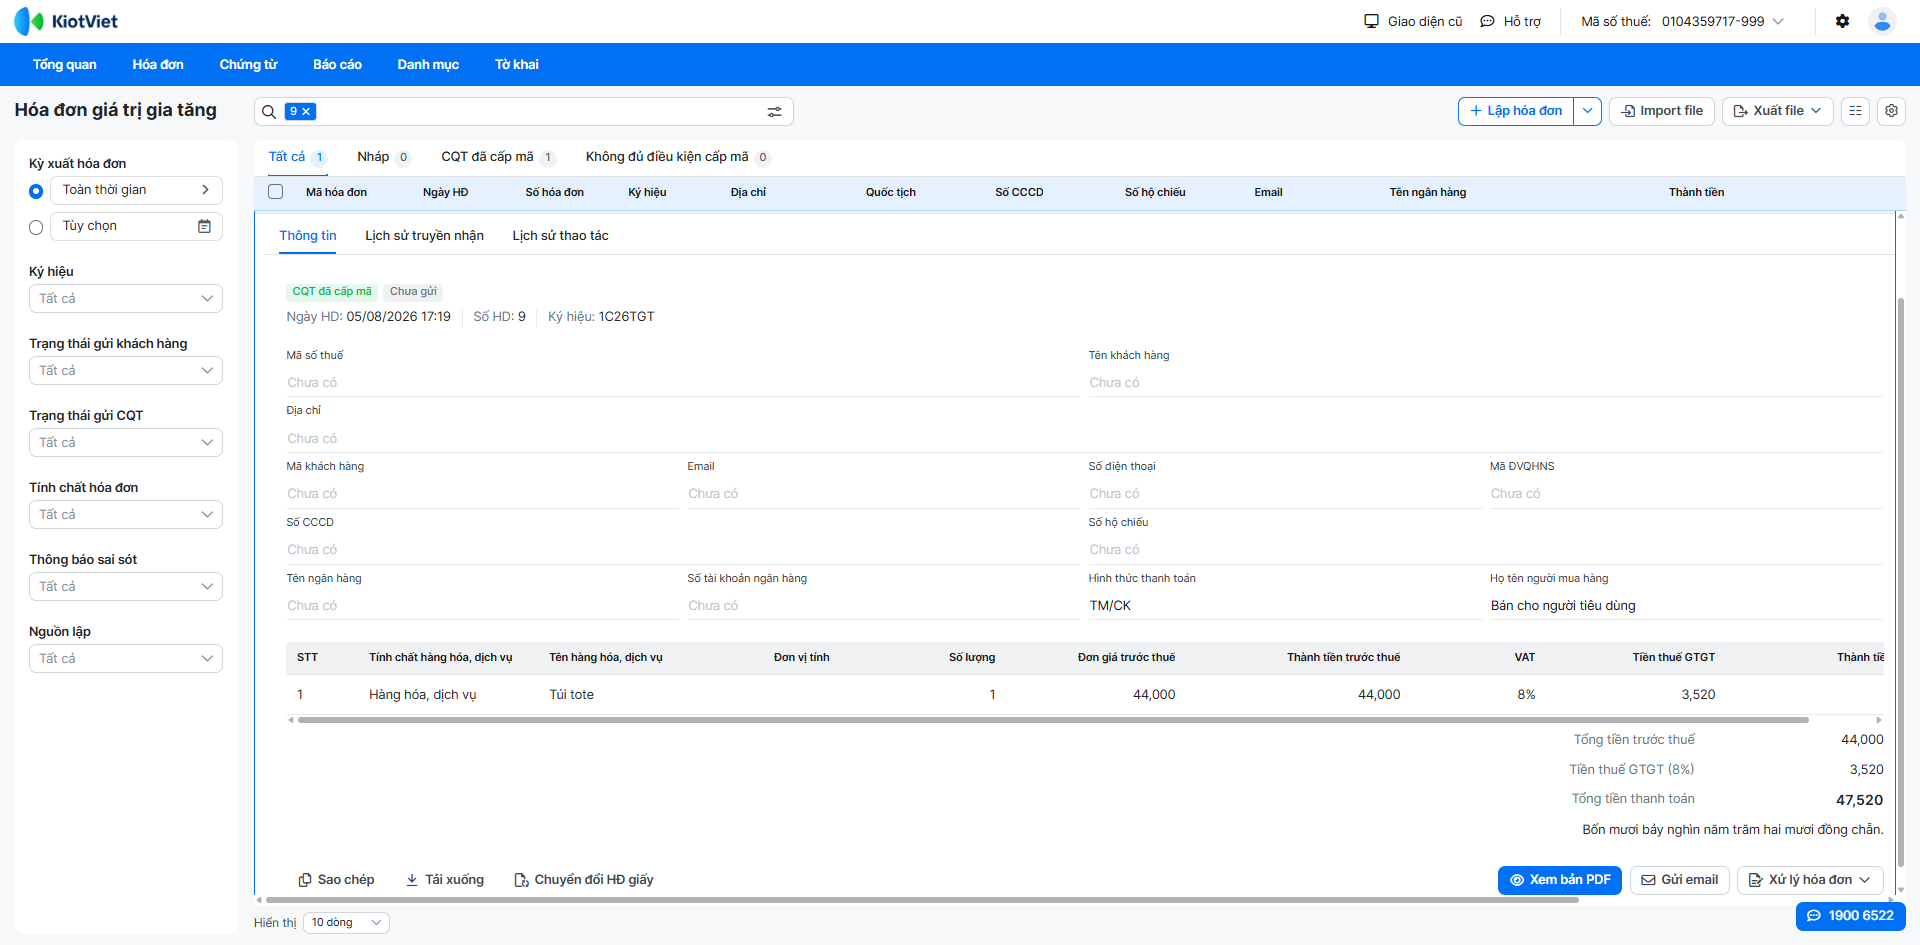This screenshot has height=945, width=1920.
Task: Open the advanced filter sliders icon
Action: 774,112
